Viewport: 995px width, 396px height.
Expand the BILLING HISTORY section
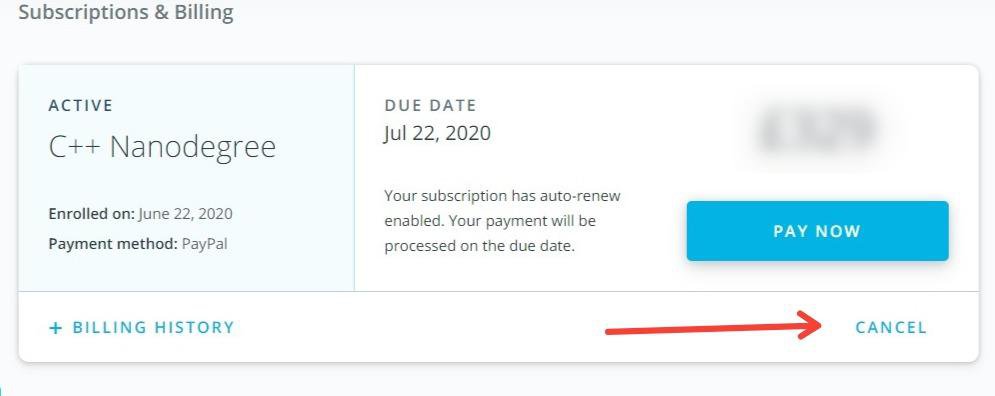(x=142, y=327)
